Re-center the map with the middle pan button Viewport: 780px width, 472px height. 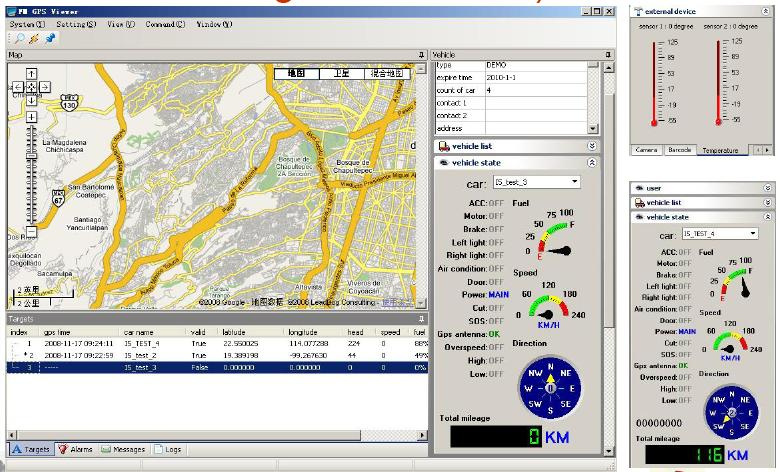(x=31, y=87)
